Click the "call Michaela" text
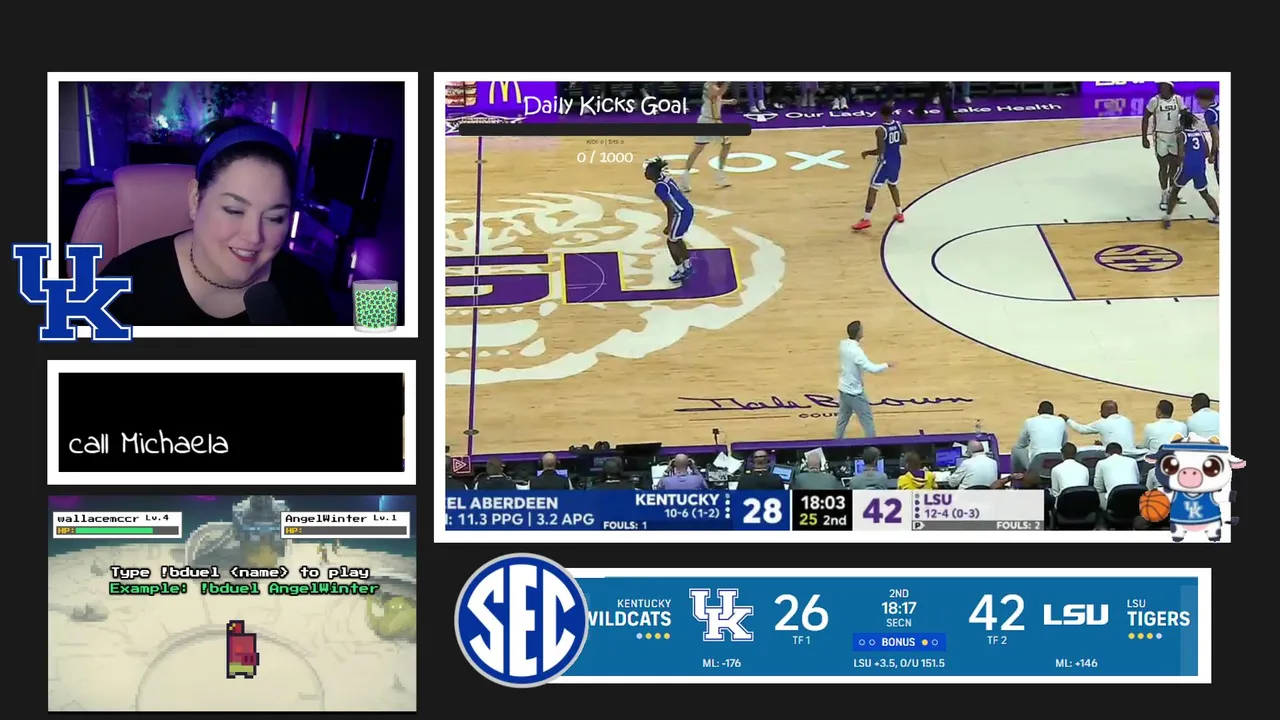The height and width of the screenshot is (720, 1280). click(148, 443)
